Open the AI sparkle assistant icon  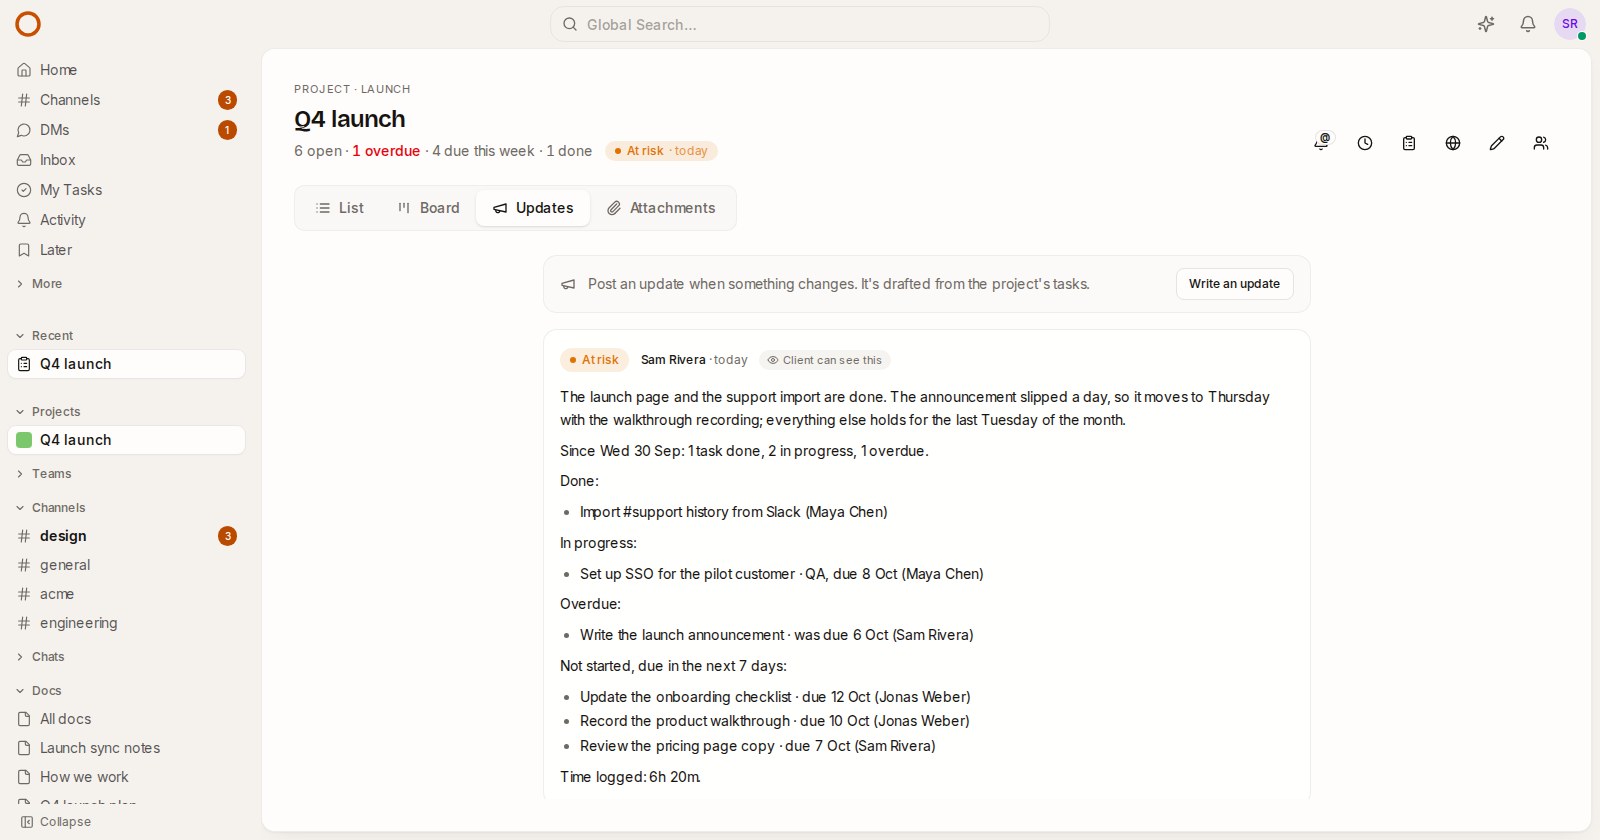click(1486, 24)
